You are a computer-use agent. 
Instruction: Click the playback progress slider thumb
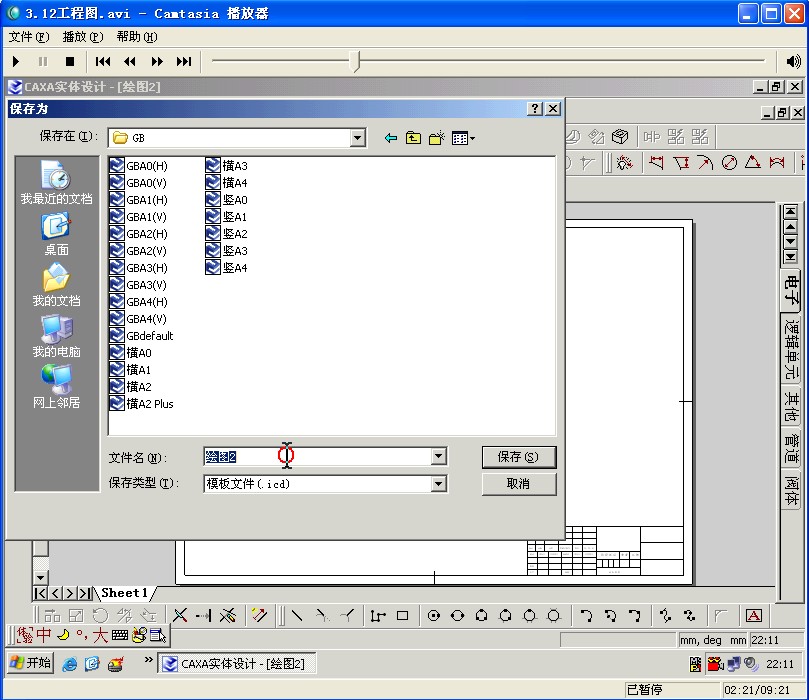[x=354, y=61]
